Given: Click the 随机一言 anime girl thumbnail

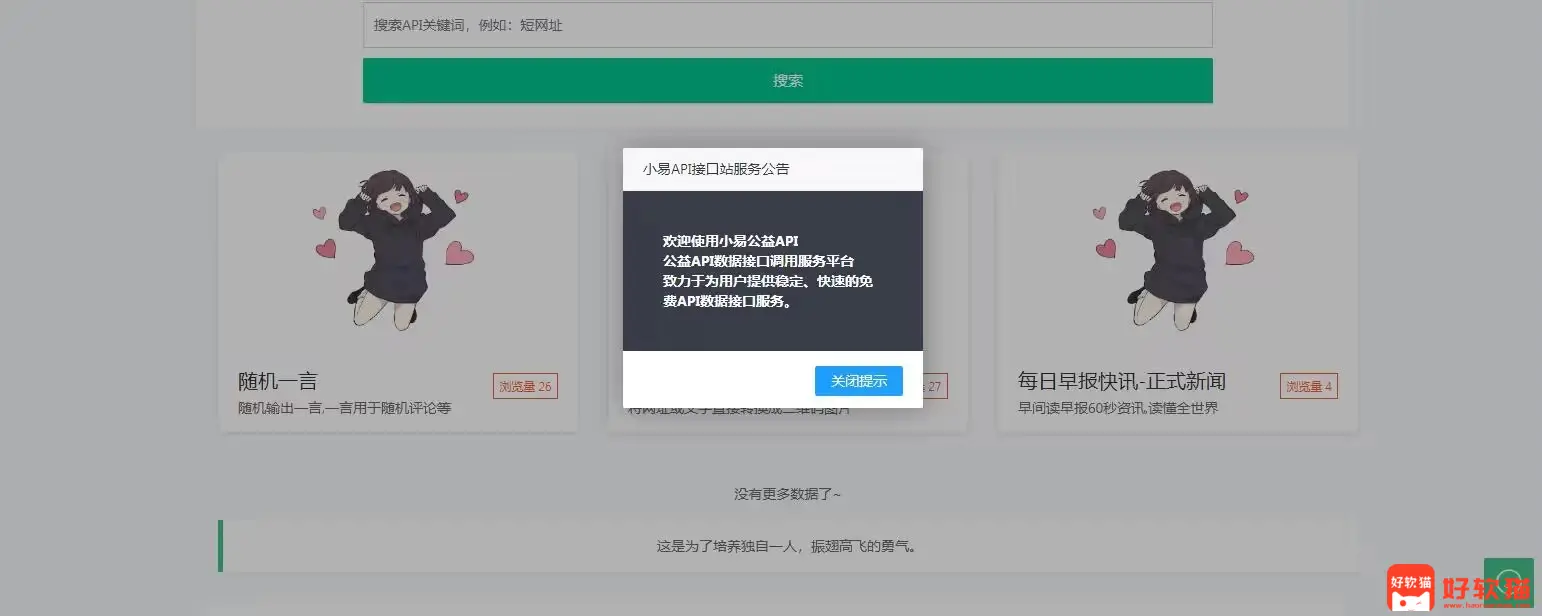Looking at the screenshot, I should tap(398, 248).
